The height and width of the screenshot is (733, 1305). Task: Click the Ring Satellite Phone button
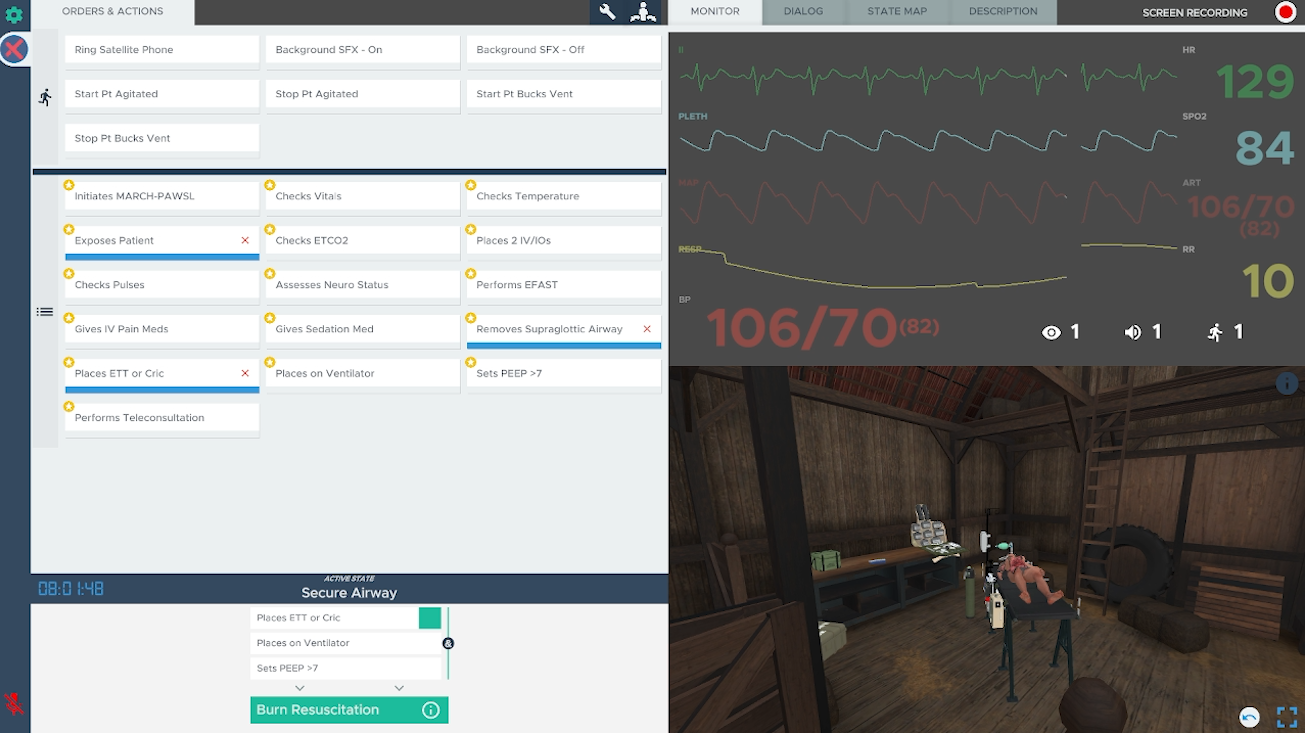click(162, 50)
